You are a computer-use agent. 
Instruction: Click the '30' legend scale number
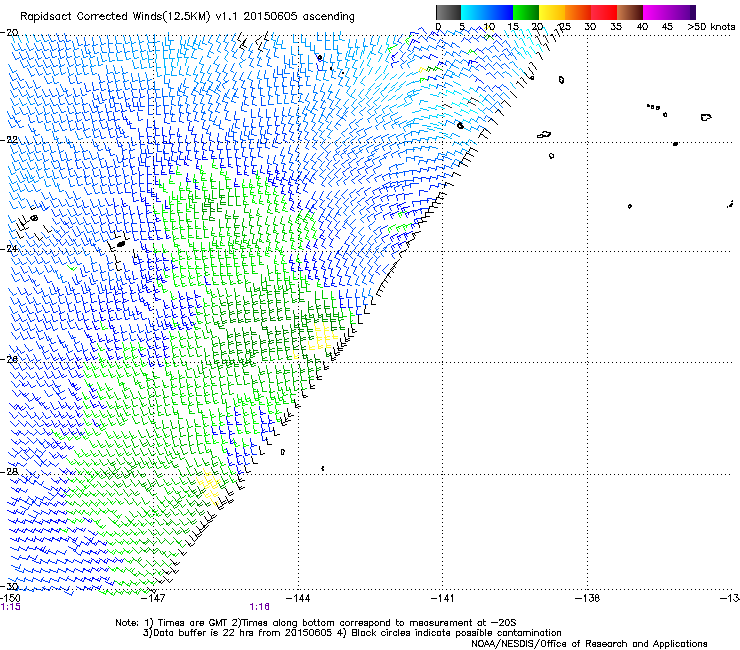[590, 27]
